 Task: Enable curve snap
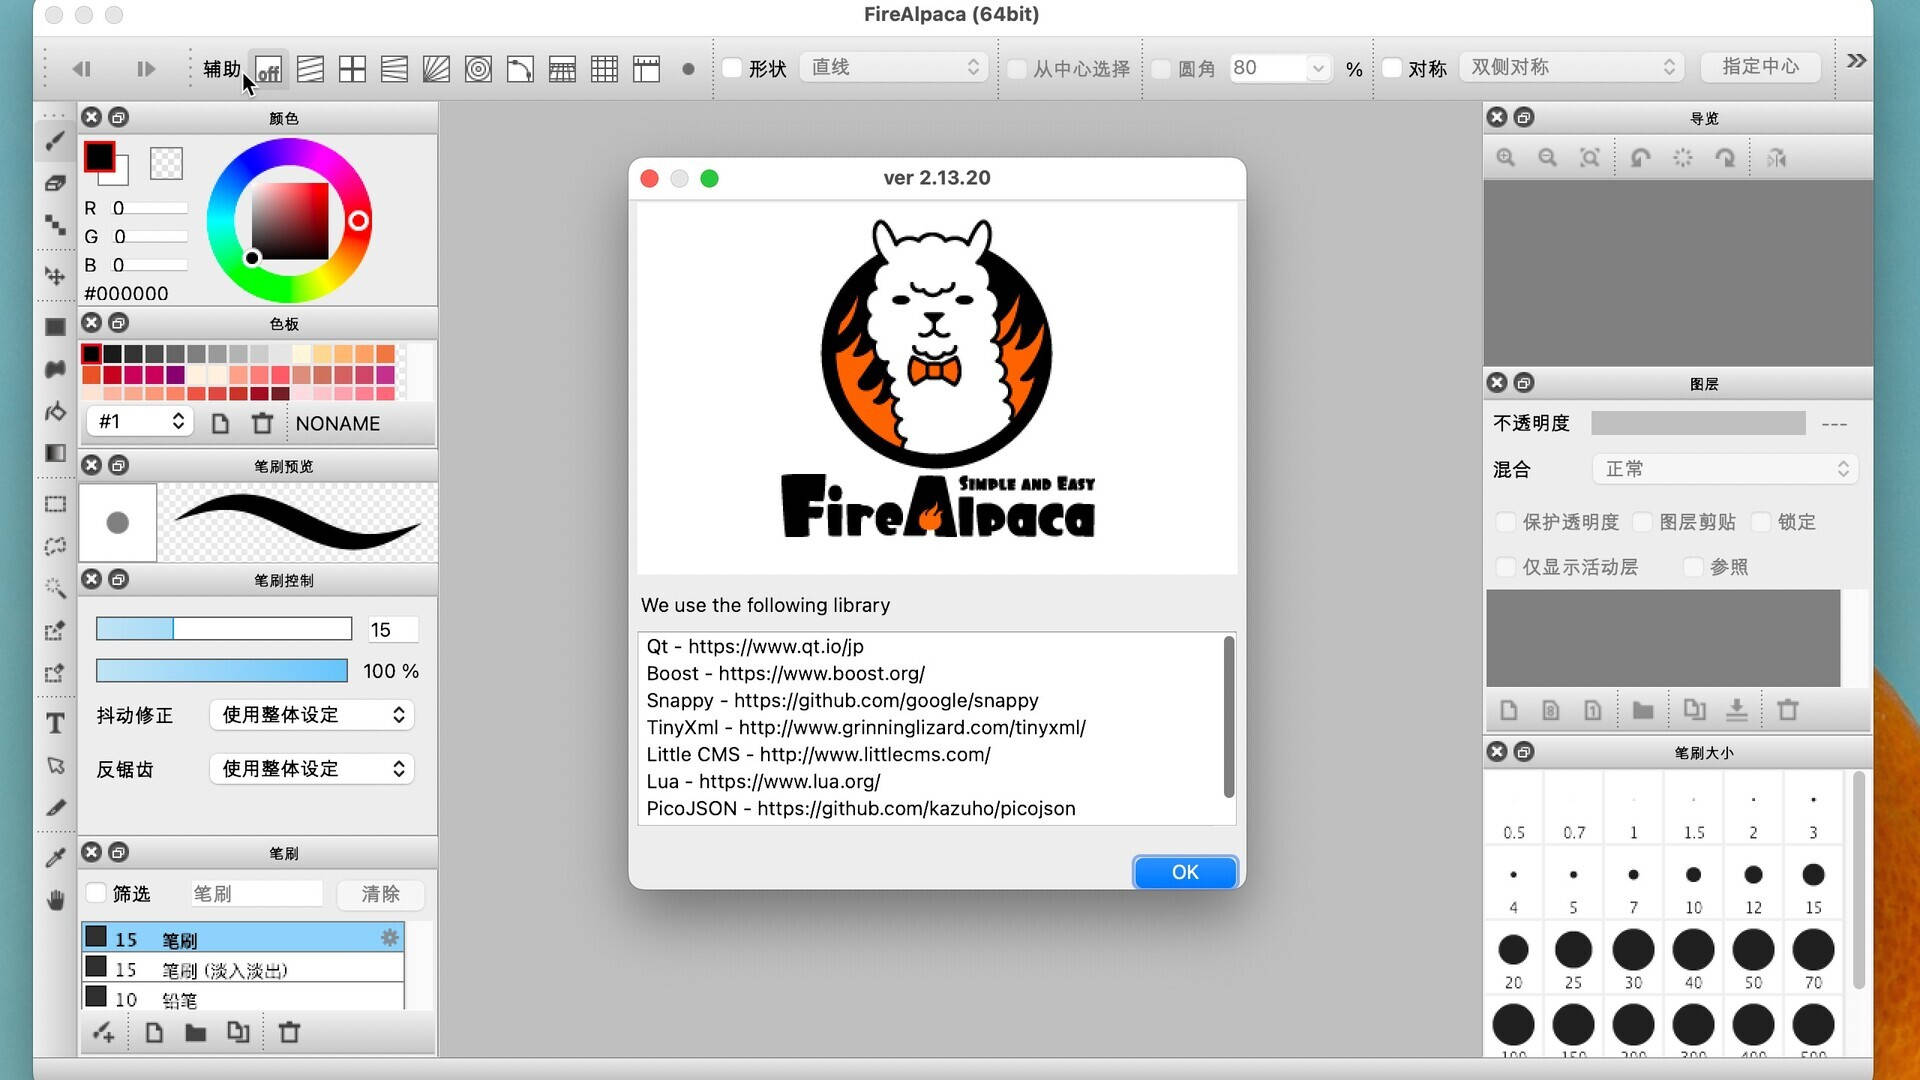[520, 69]
